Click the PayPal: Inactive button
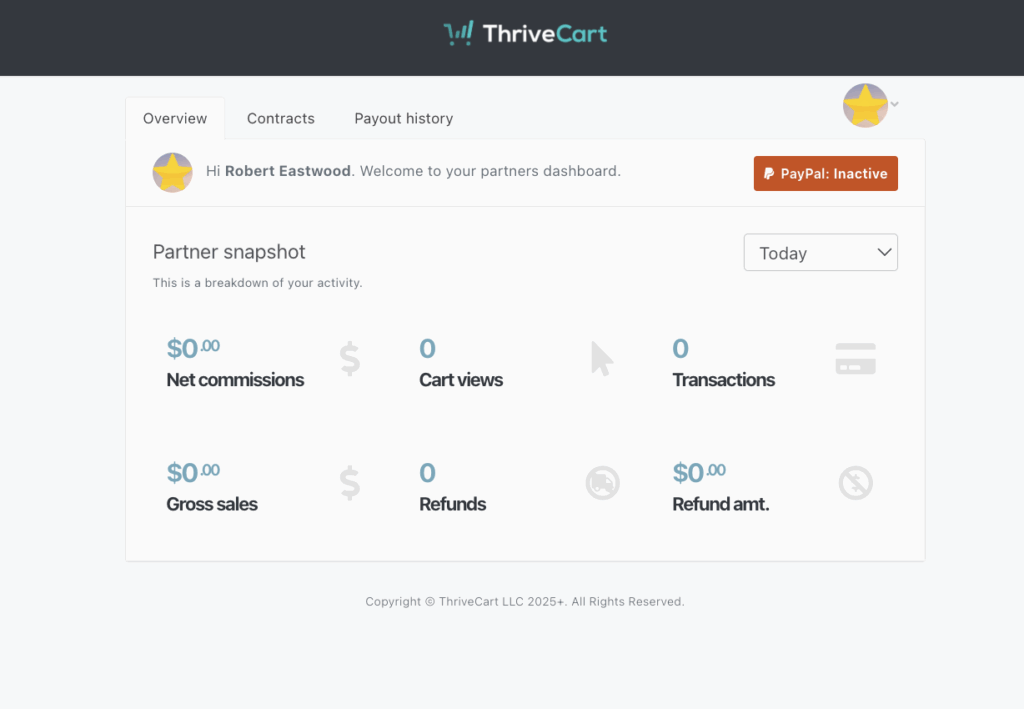Viewport: 1024px width, 709px height. (825, 173)
